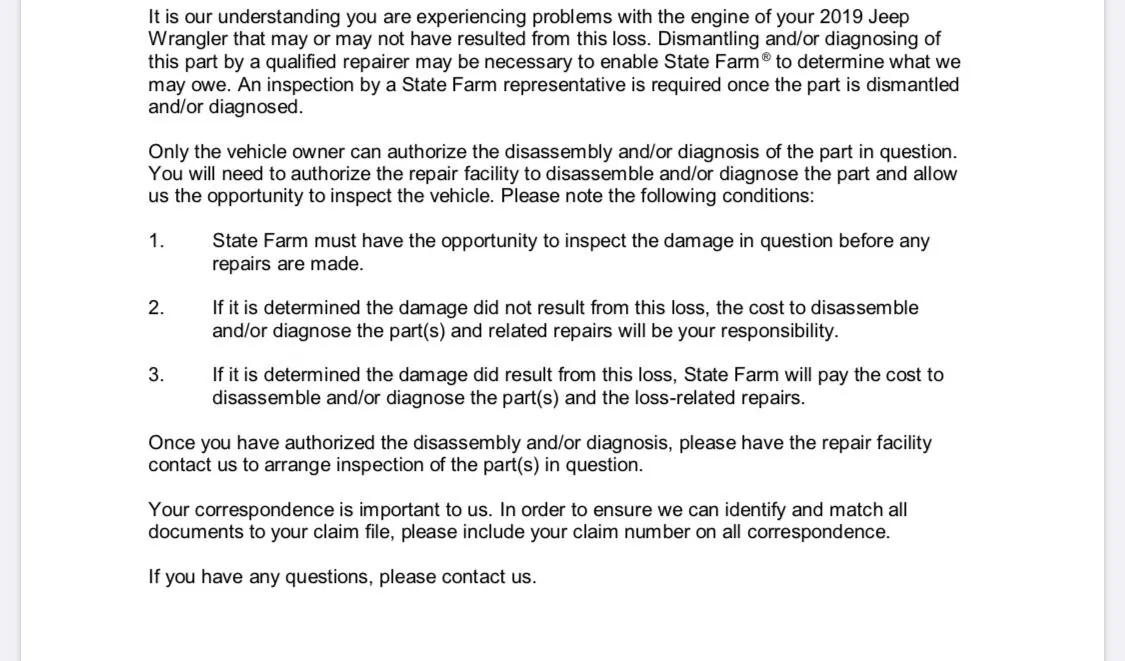This screenshot has width=1125, height=661.
Task: Click the numeral 1 list marker
Action: [x=156, y=241]
